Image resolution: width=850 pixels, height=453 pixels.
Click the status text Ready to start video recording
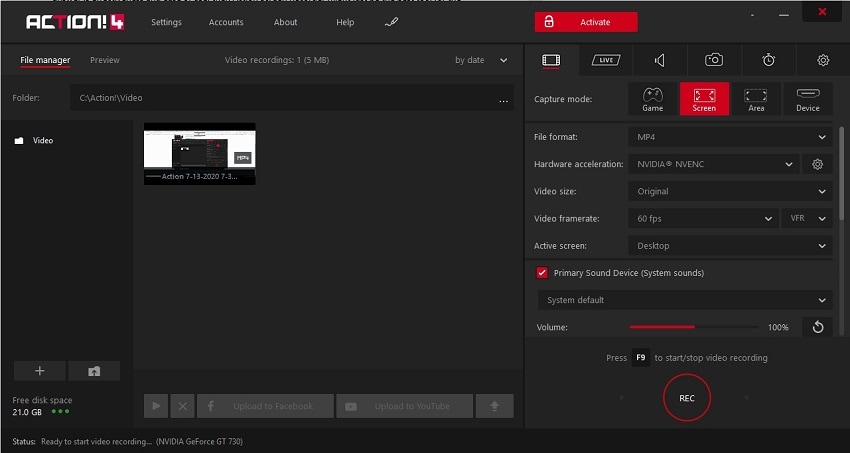coord(96,442)
